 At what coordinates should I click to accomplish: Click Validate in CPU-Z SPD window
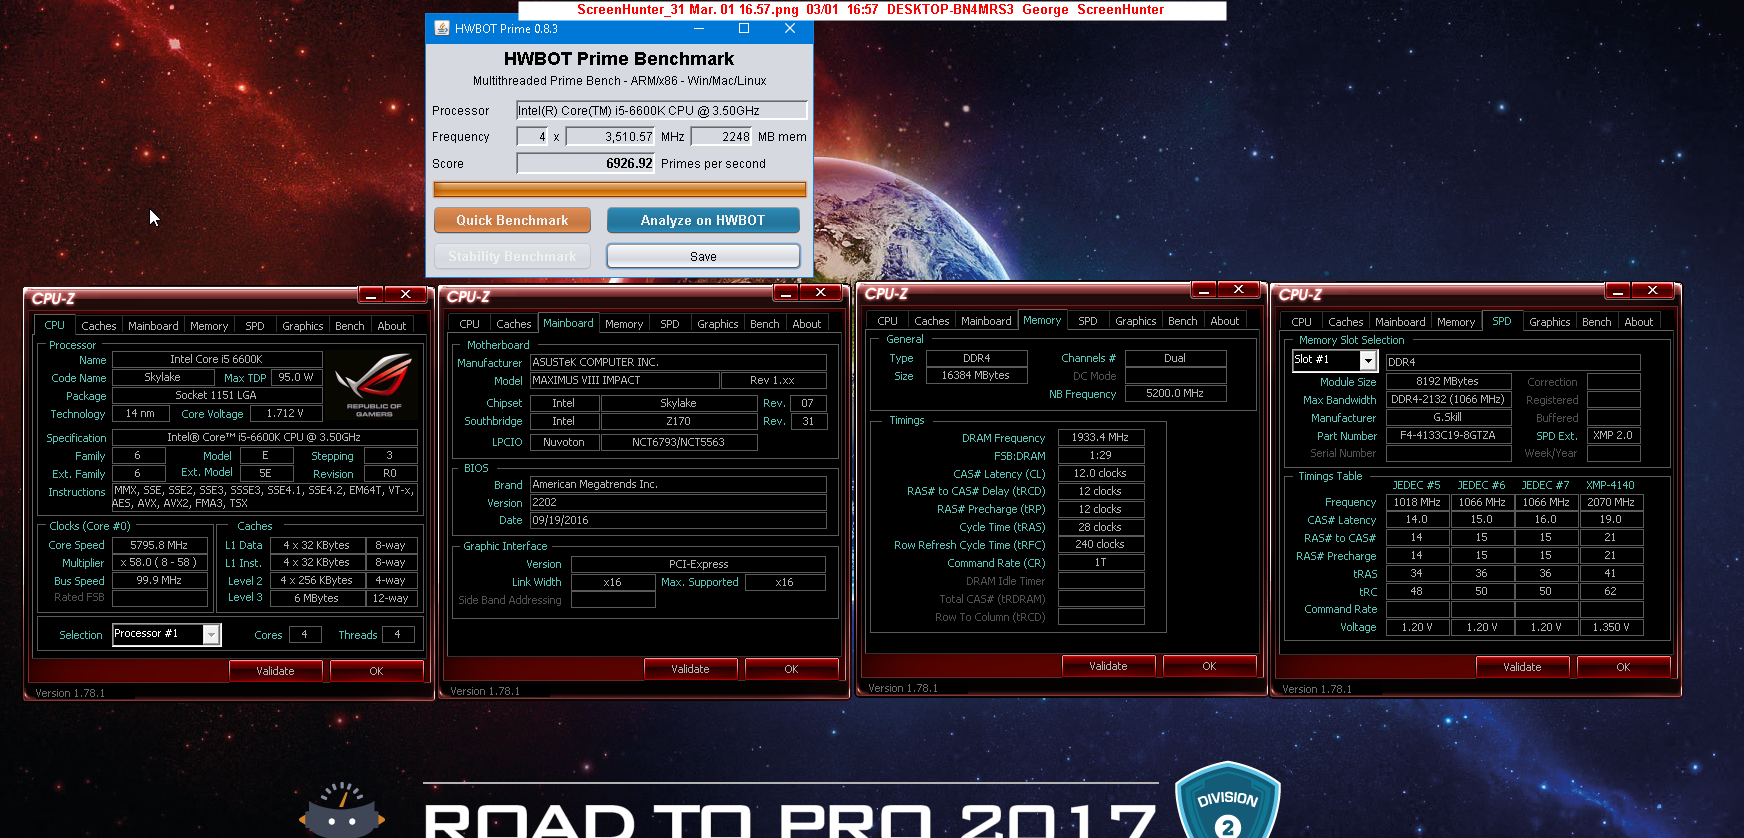[x=1522, y=667]
